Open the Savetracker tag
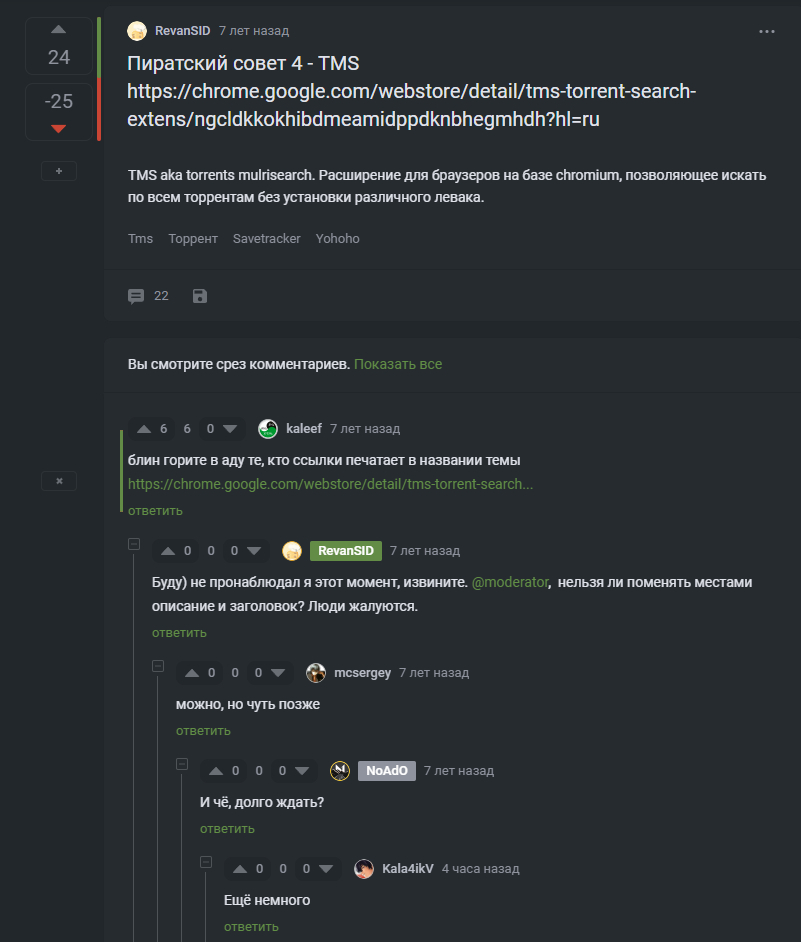Viewport: 801px width, 942px height. pos(266,239)
